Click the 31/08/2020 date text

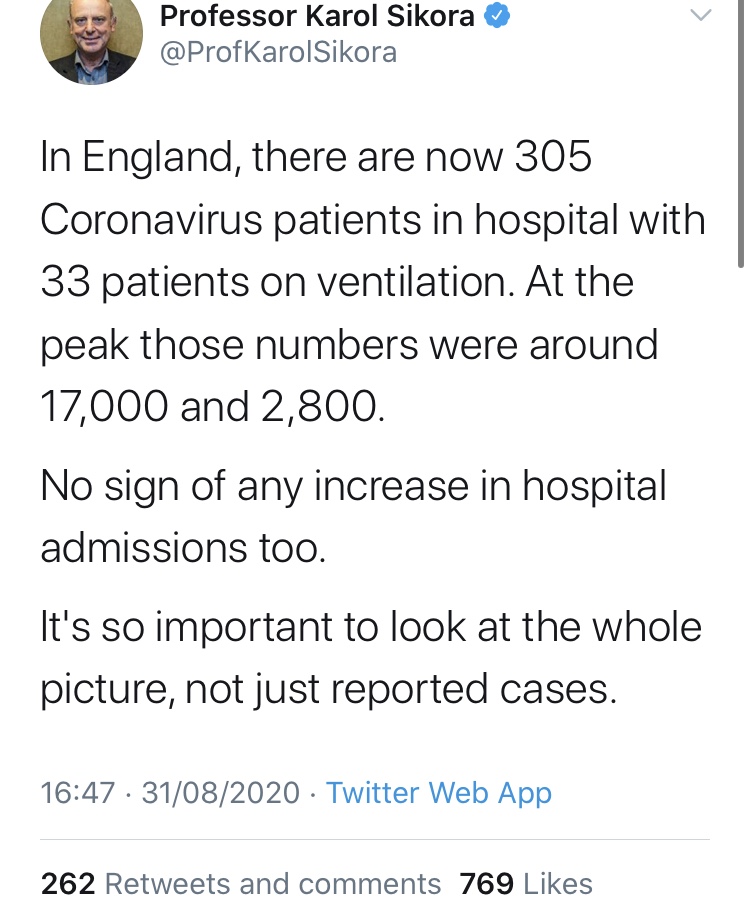pos(221,792)
